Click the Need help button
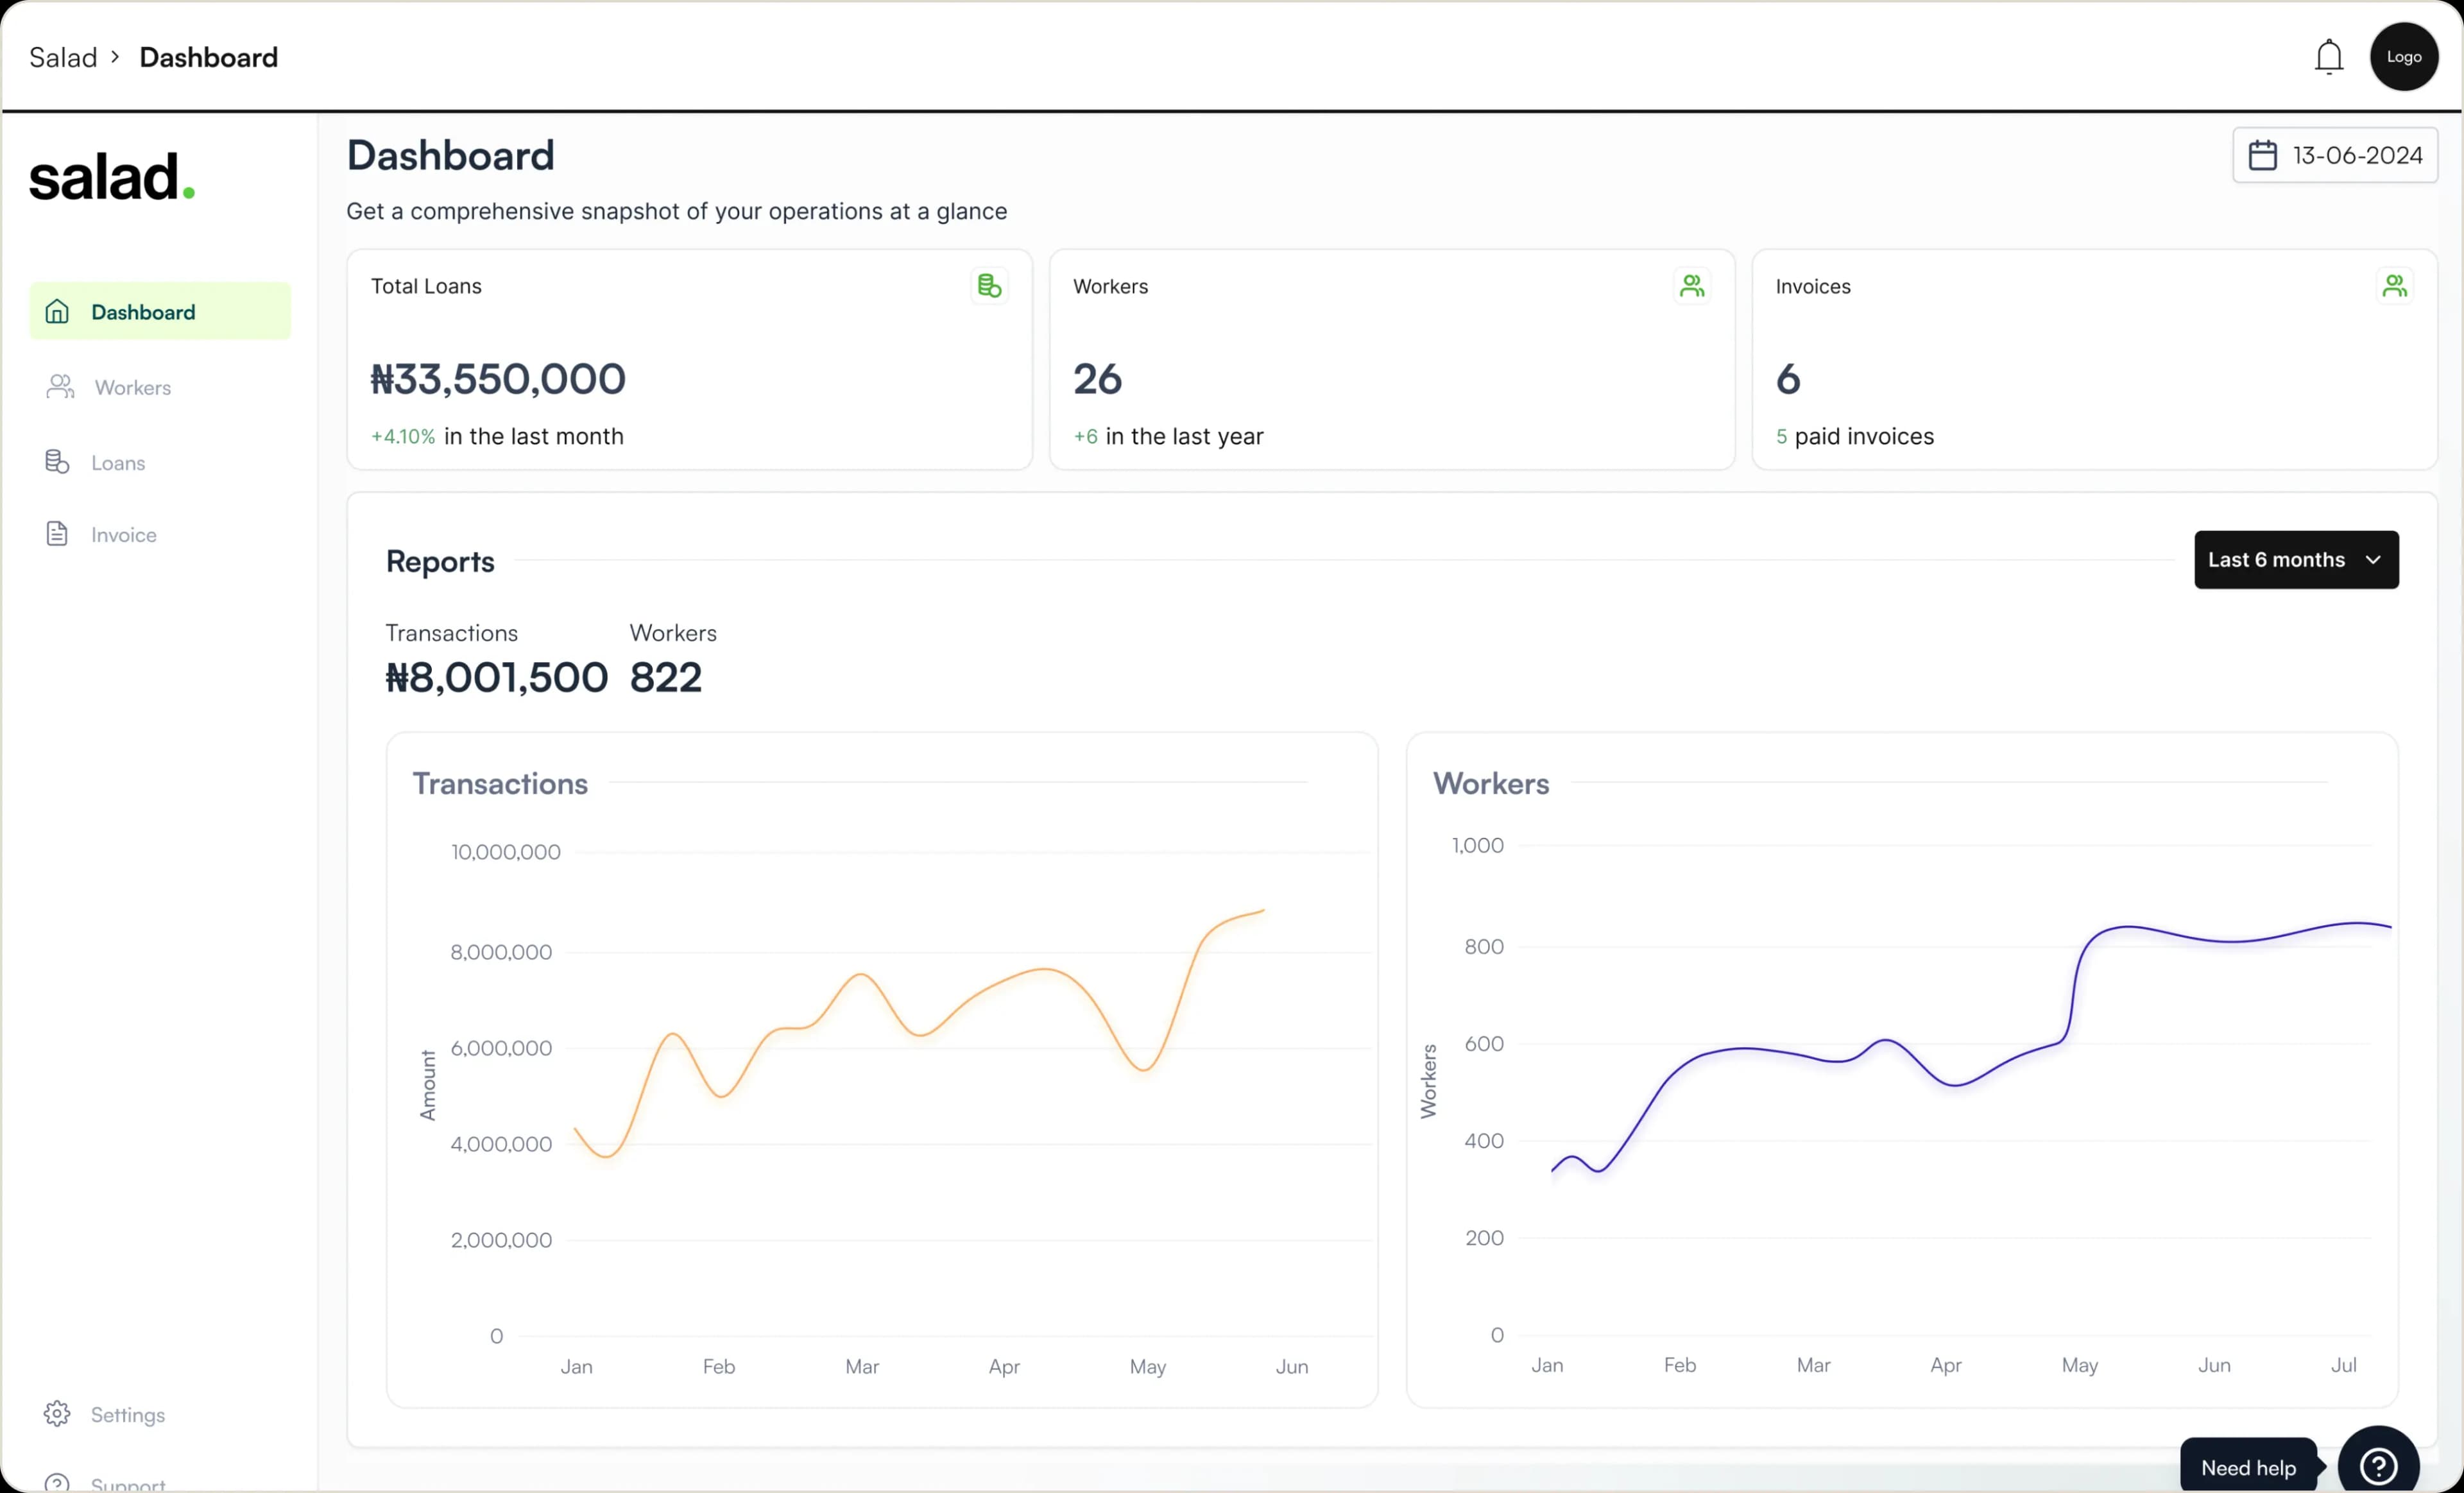 click(2248, 1466)
